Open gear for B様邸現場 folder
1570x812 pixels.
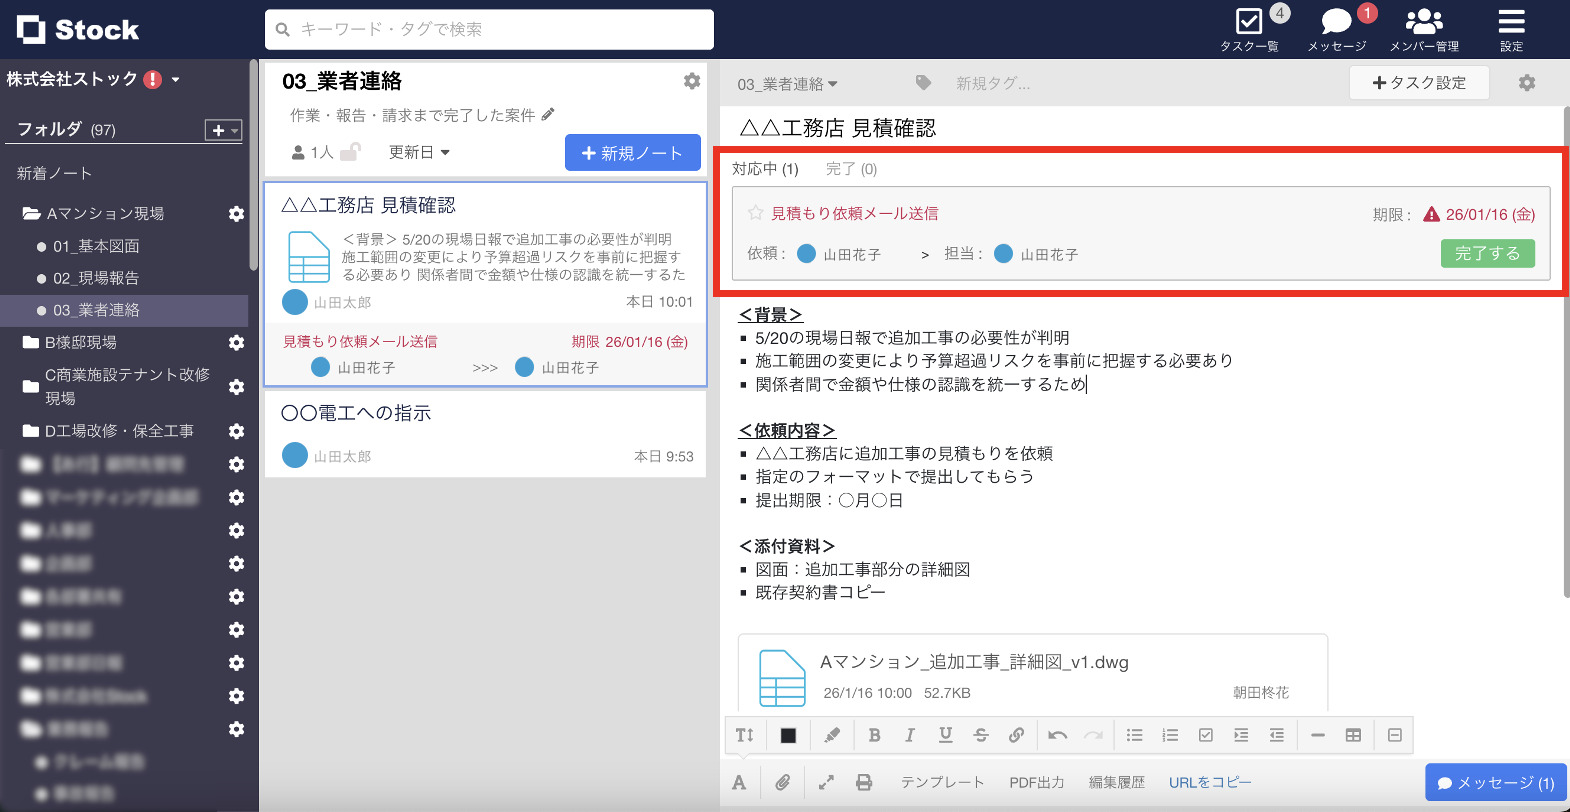click(x=236, y=343)
